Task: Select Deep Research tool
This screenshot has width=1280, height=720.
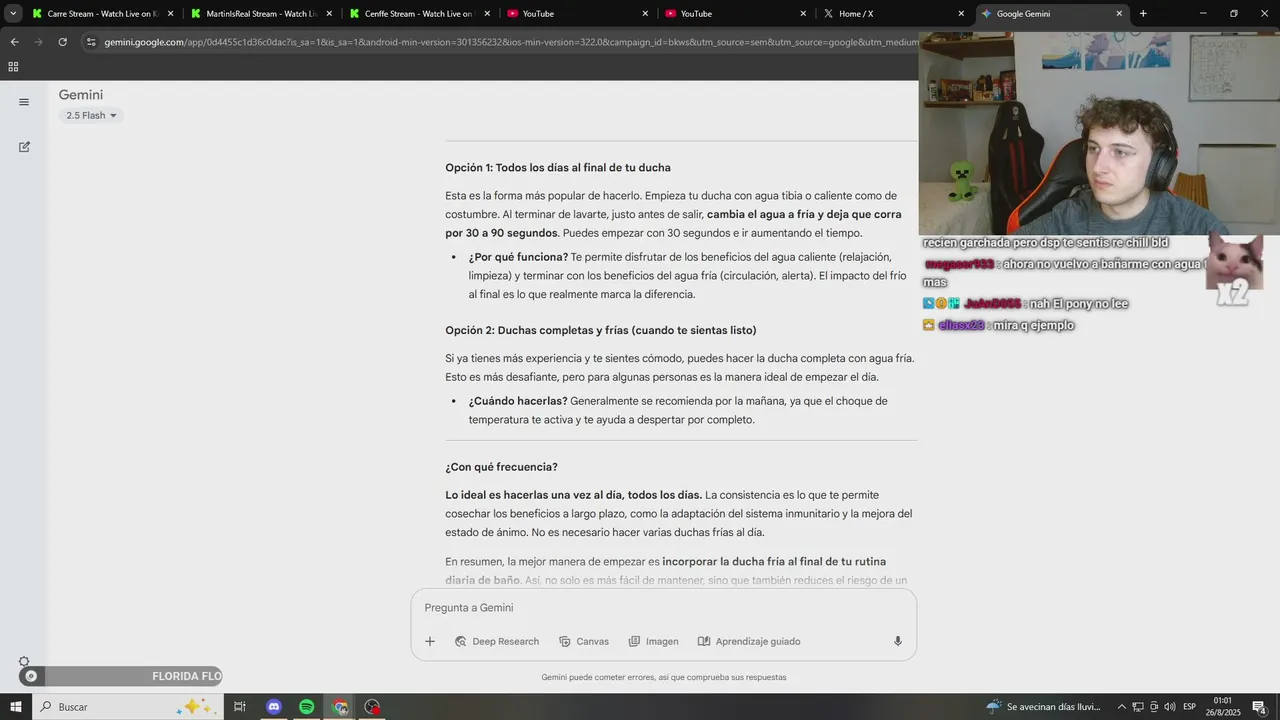Action: click(x=497, y=642)
